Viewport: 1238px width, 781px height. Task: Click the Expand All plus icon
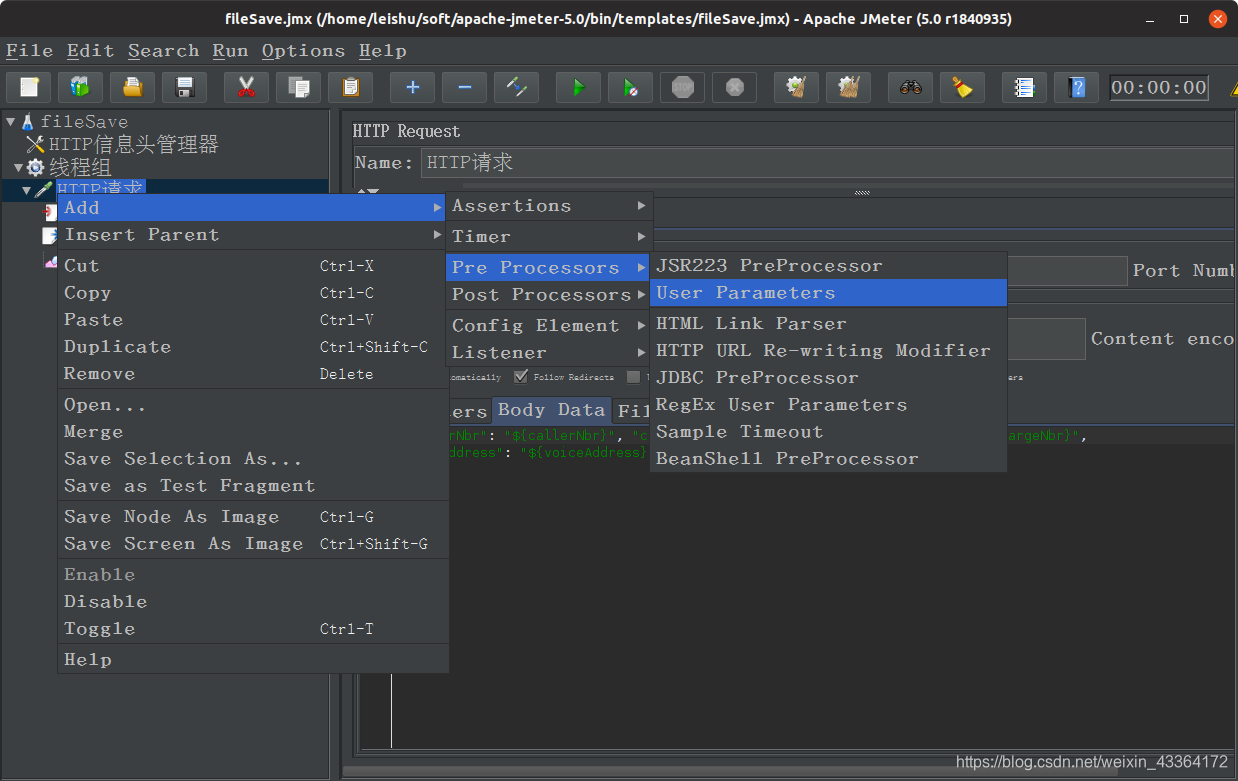coord(412,87)
